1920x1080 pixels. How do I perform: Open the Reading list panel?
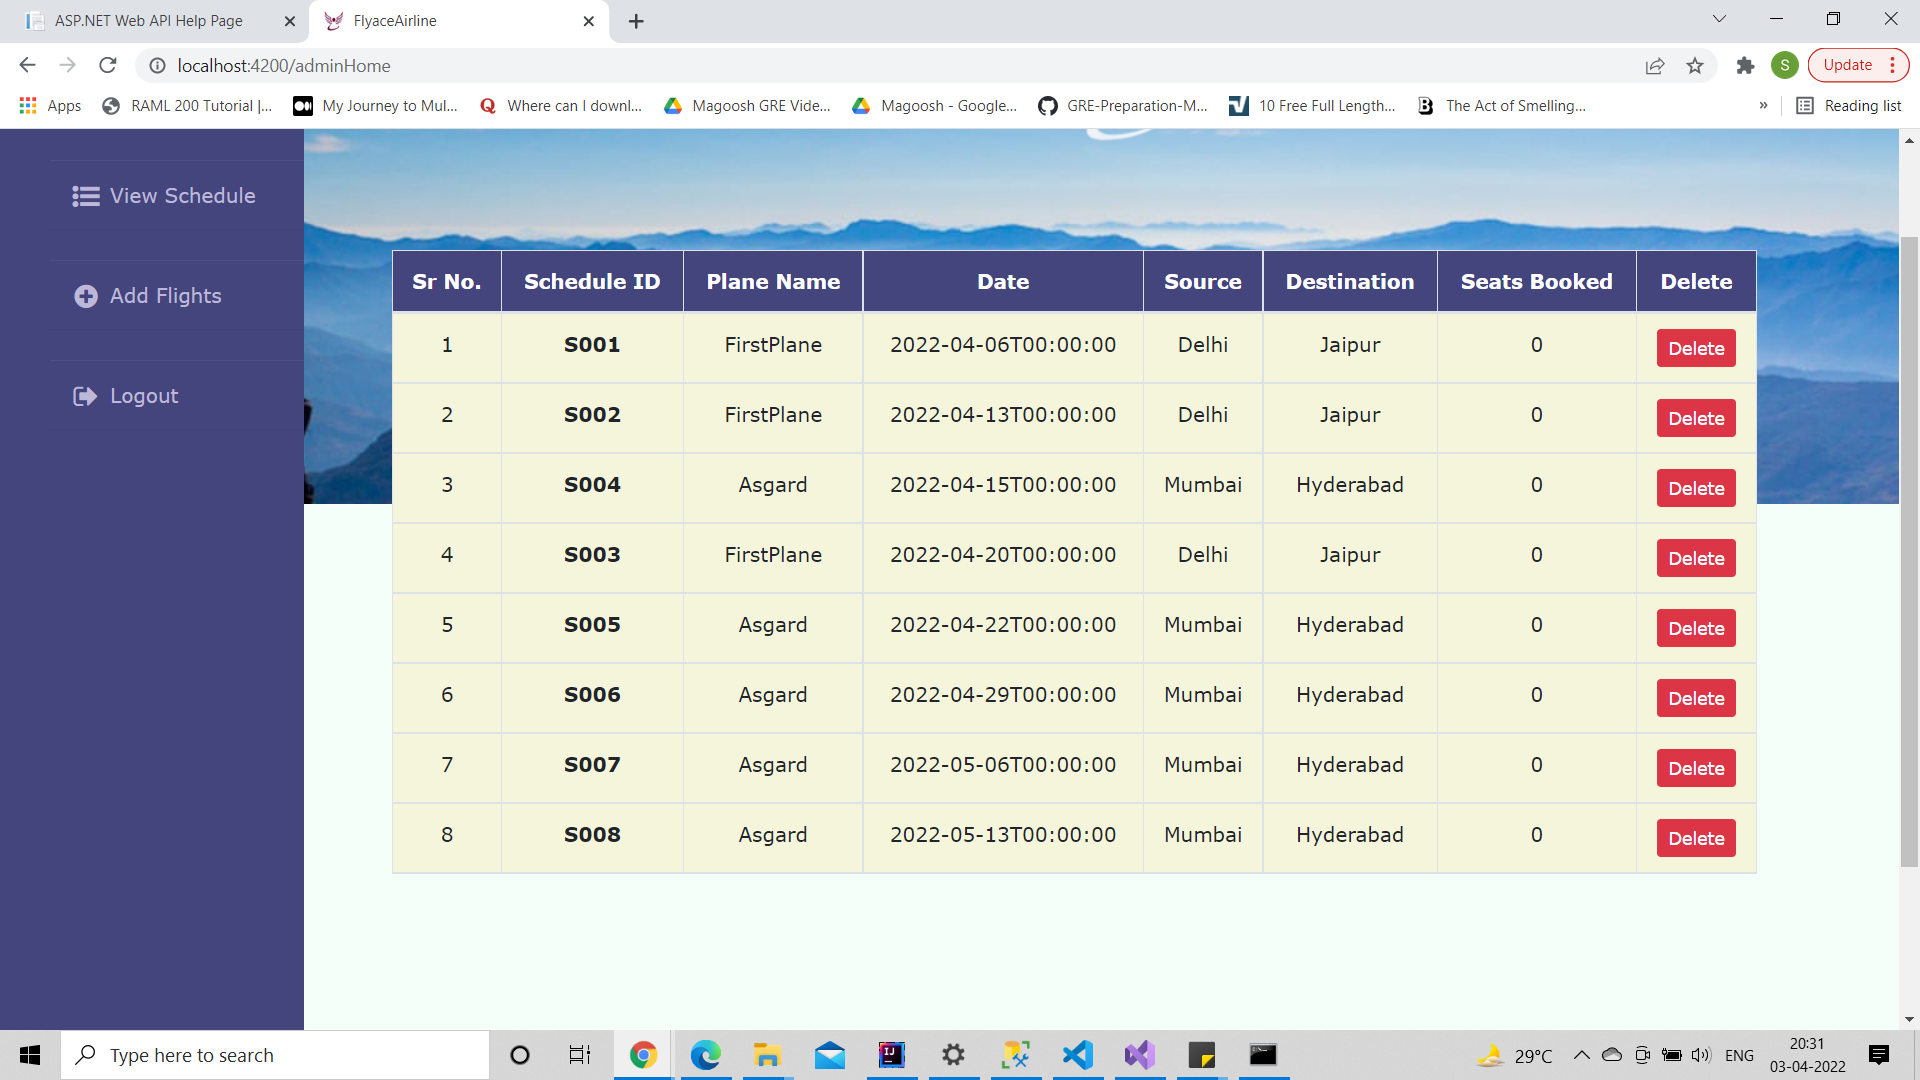pos(1849,105)
